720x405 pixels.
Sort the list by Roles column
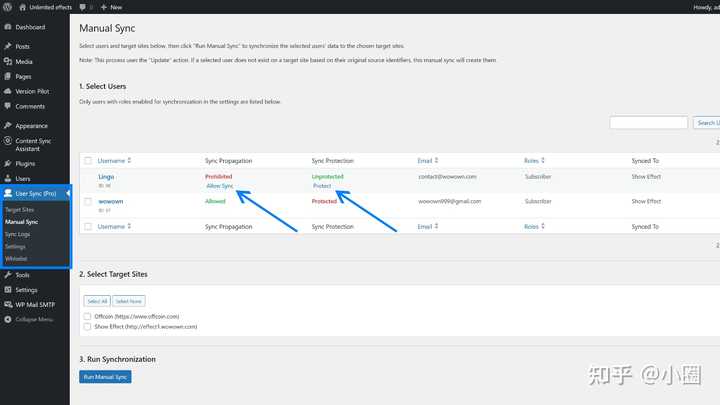click(534, 160)
